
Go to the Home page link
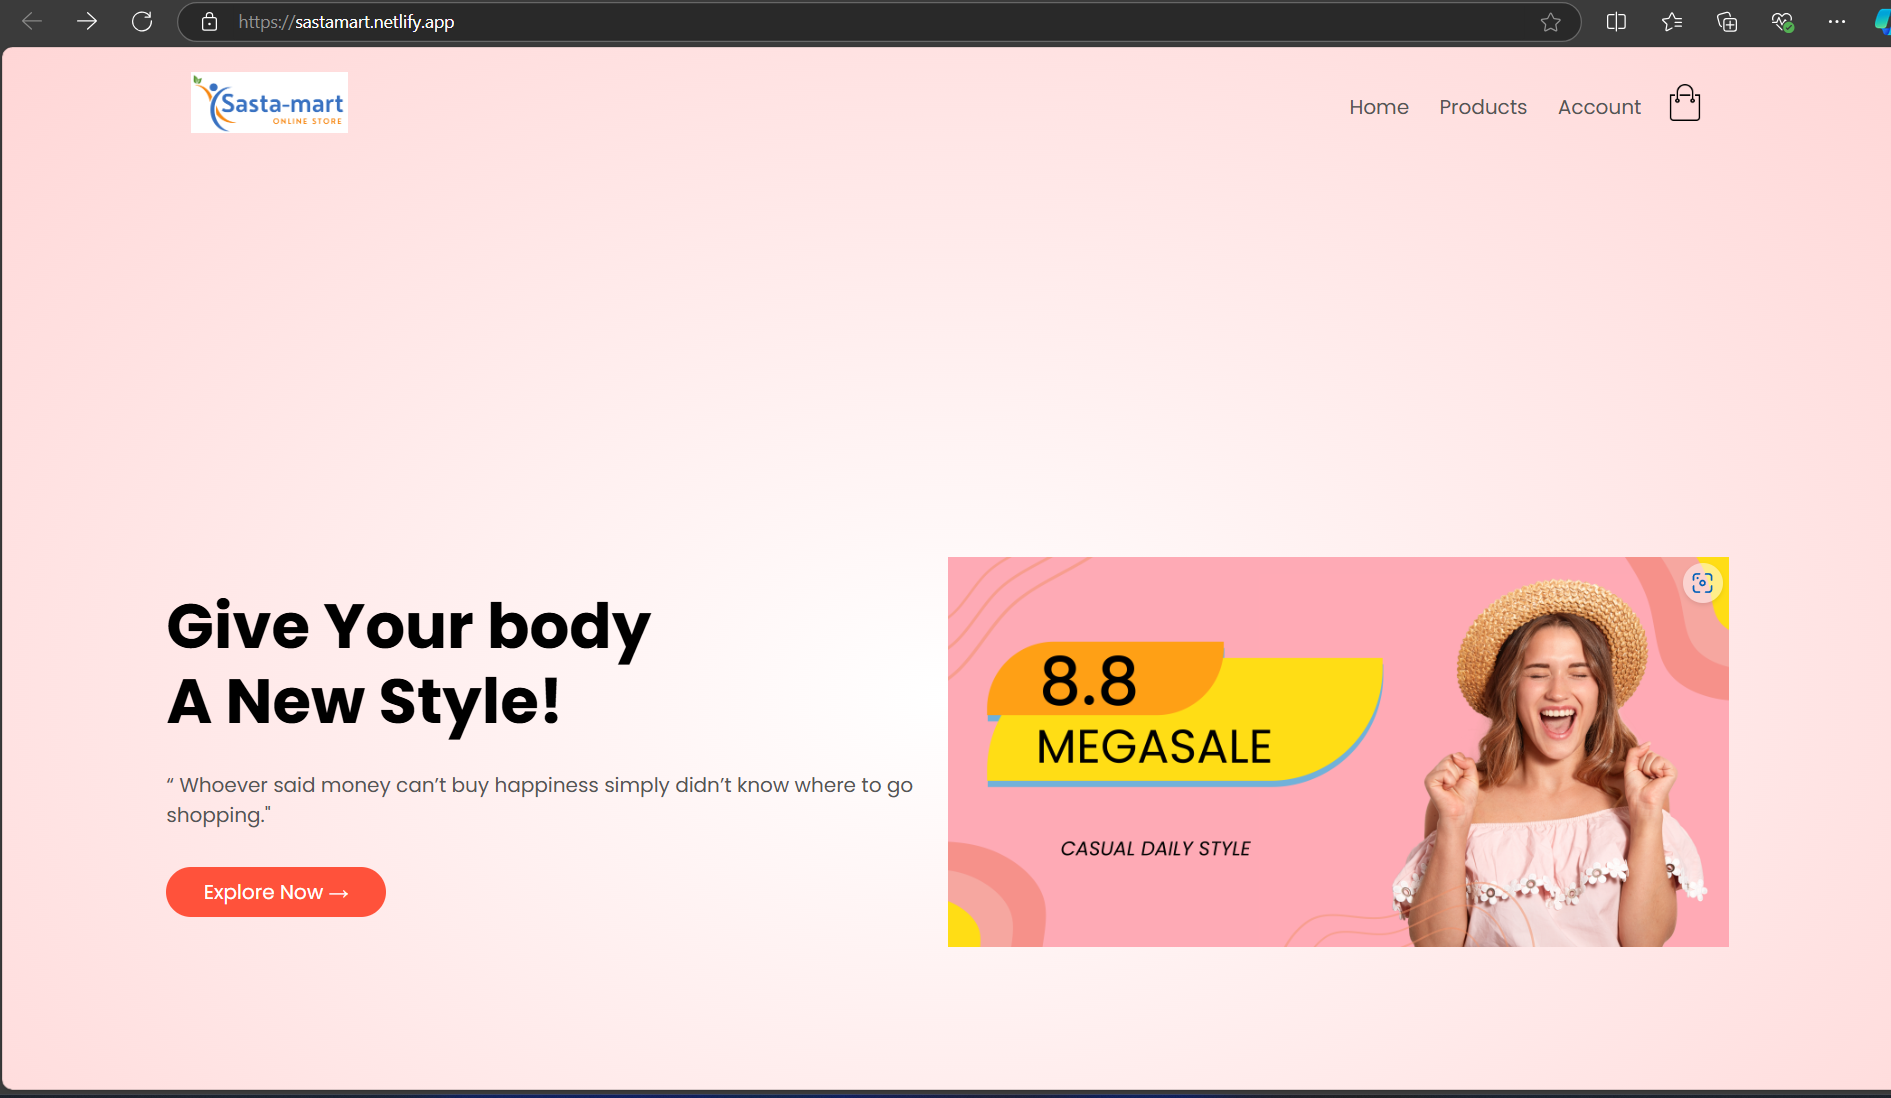(x=1378, y=107)
